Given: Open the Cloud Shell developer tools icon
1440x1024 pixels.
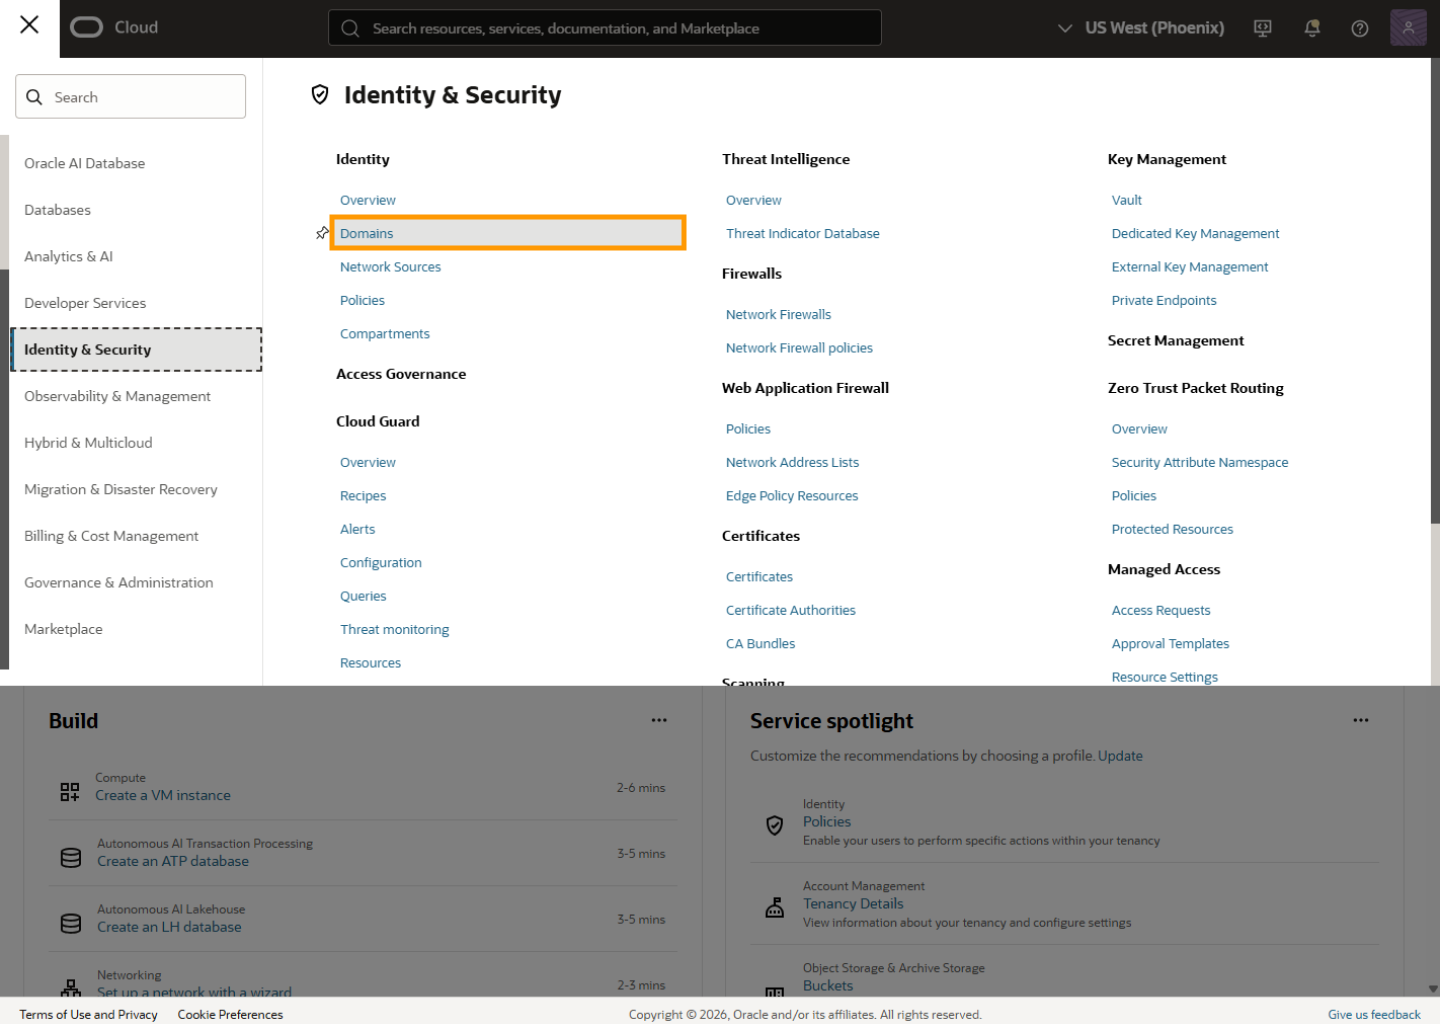Looking at the screenshot, I should 1263,28.
